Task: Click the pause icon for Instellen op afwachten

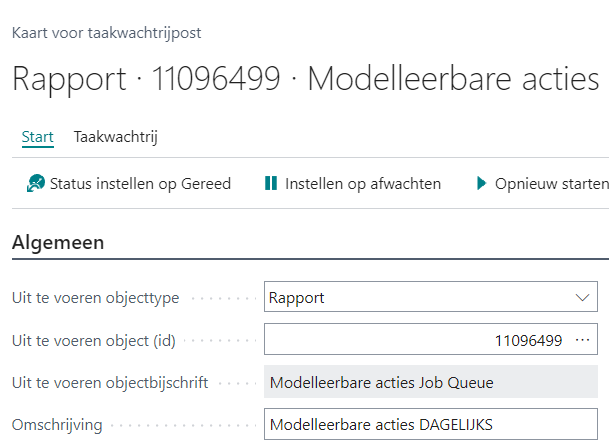Action: (x=270, y=183)
